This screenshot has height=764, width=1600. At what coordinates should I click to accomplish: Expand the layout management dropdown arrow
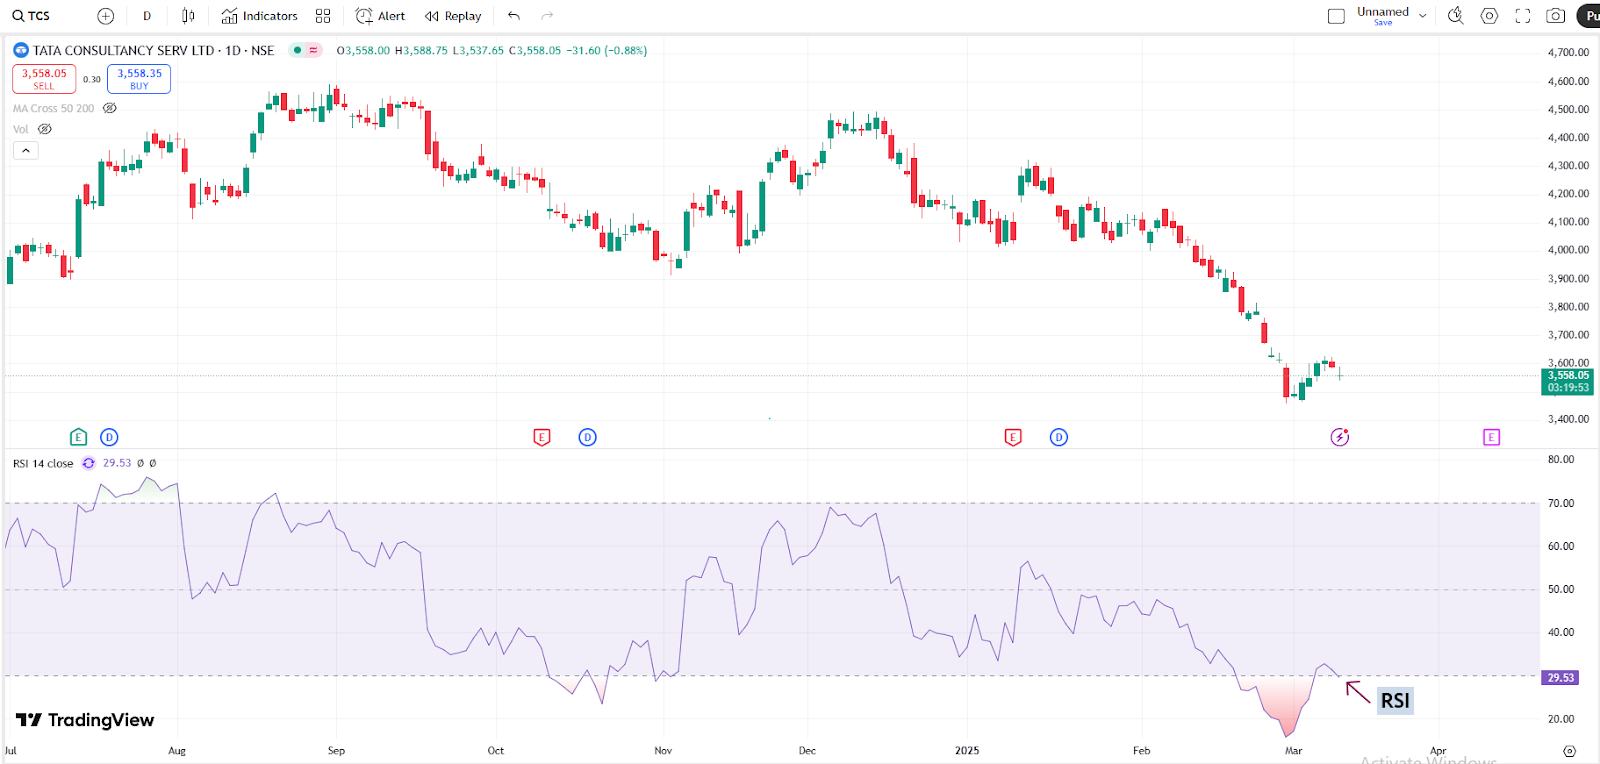click(1423, 16)
